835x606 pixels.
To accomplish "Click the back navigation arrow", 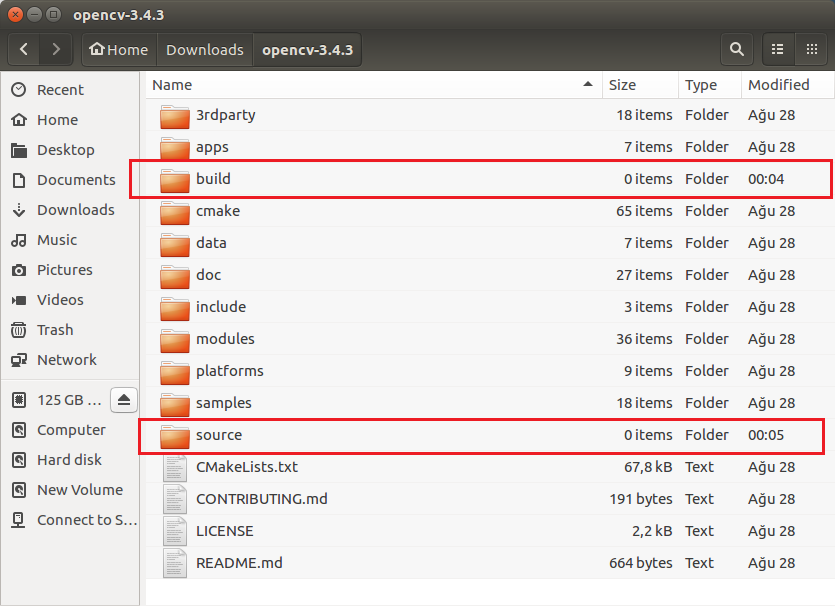I will (23, 49).
